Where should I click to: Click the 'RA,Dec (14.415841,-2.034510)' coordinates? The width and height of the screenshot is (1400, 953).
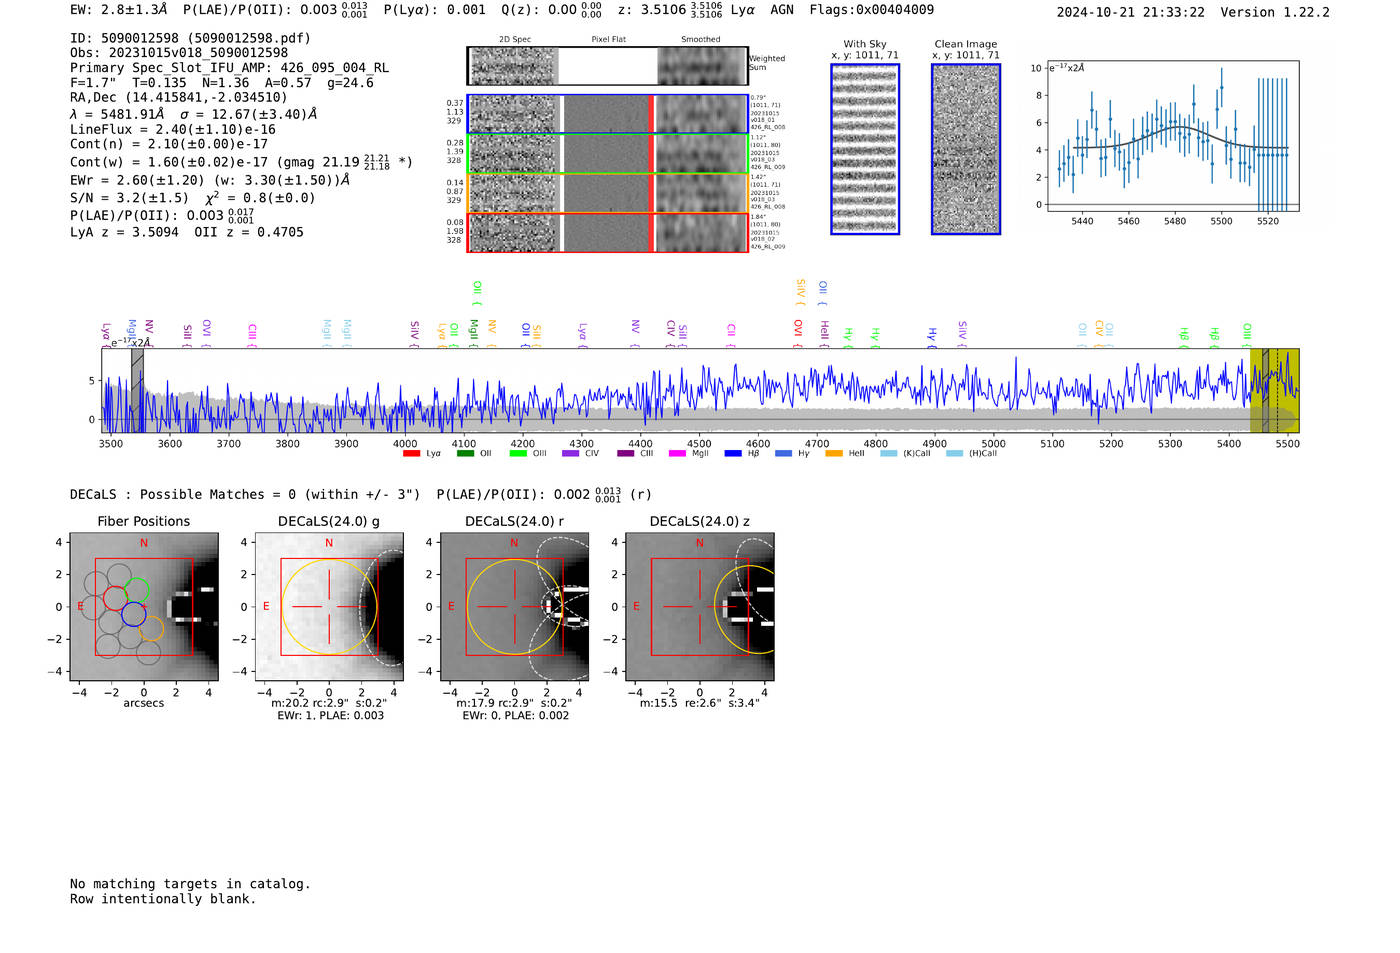pos(178,97)
